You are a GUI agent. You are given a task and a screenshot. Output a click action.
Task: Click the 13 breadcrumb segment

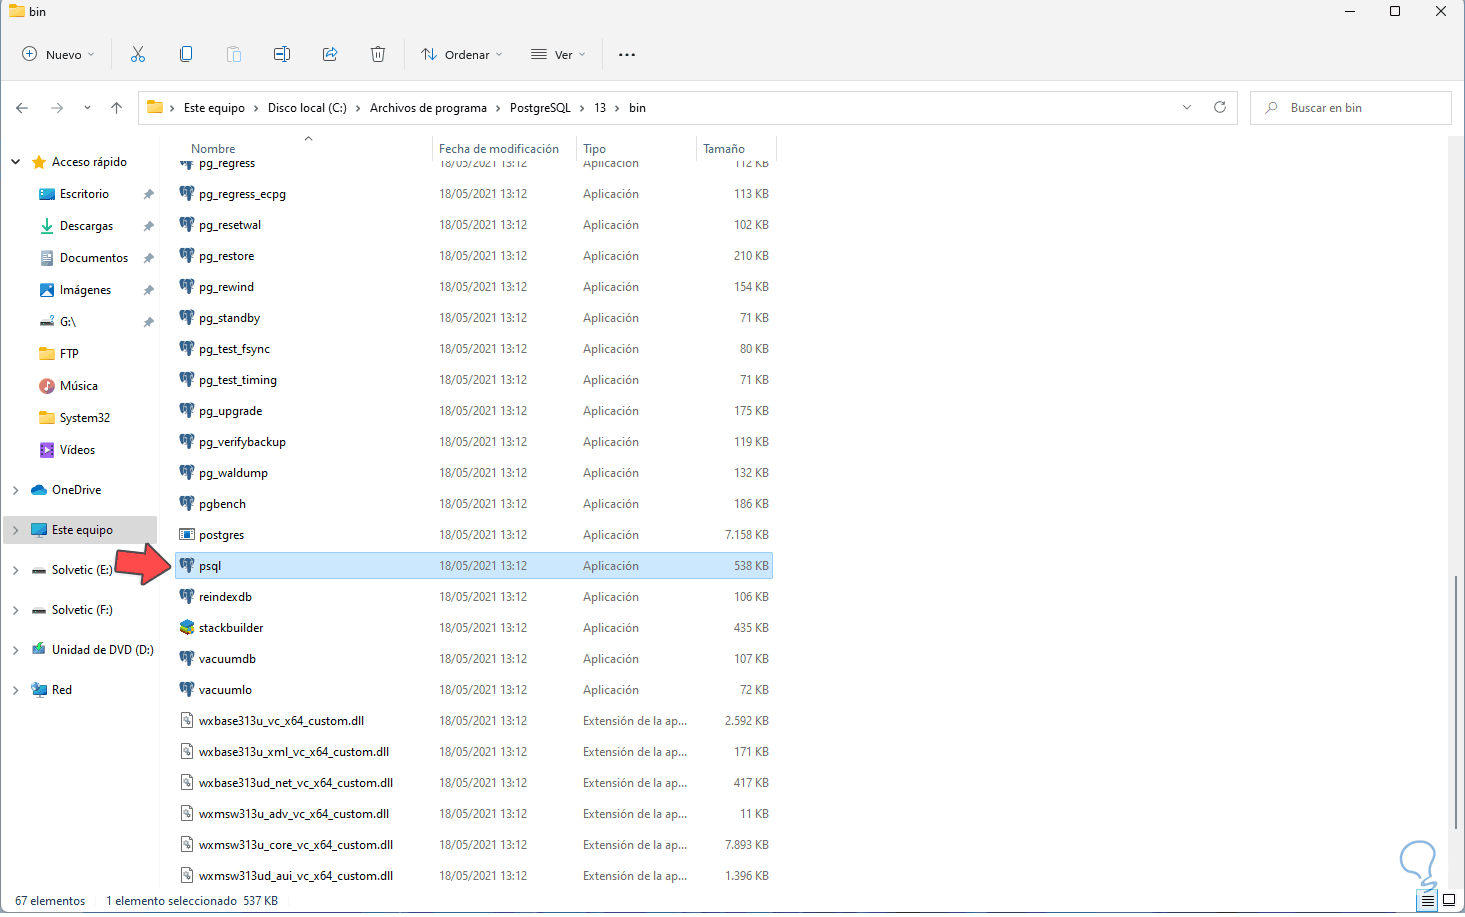600,108
